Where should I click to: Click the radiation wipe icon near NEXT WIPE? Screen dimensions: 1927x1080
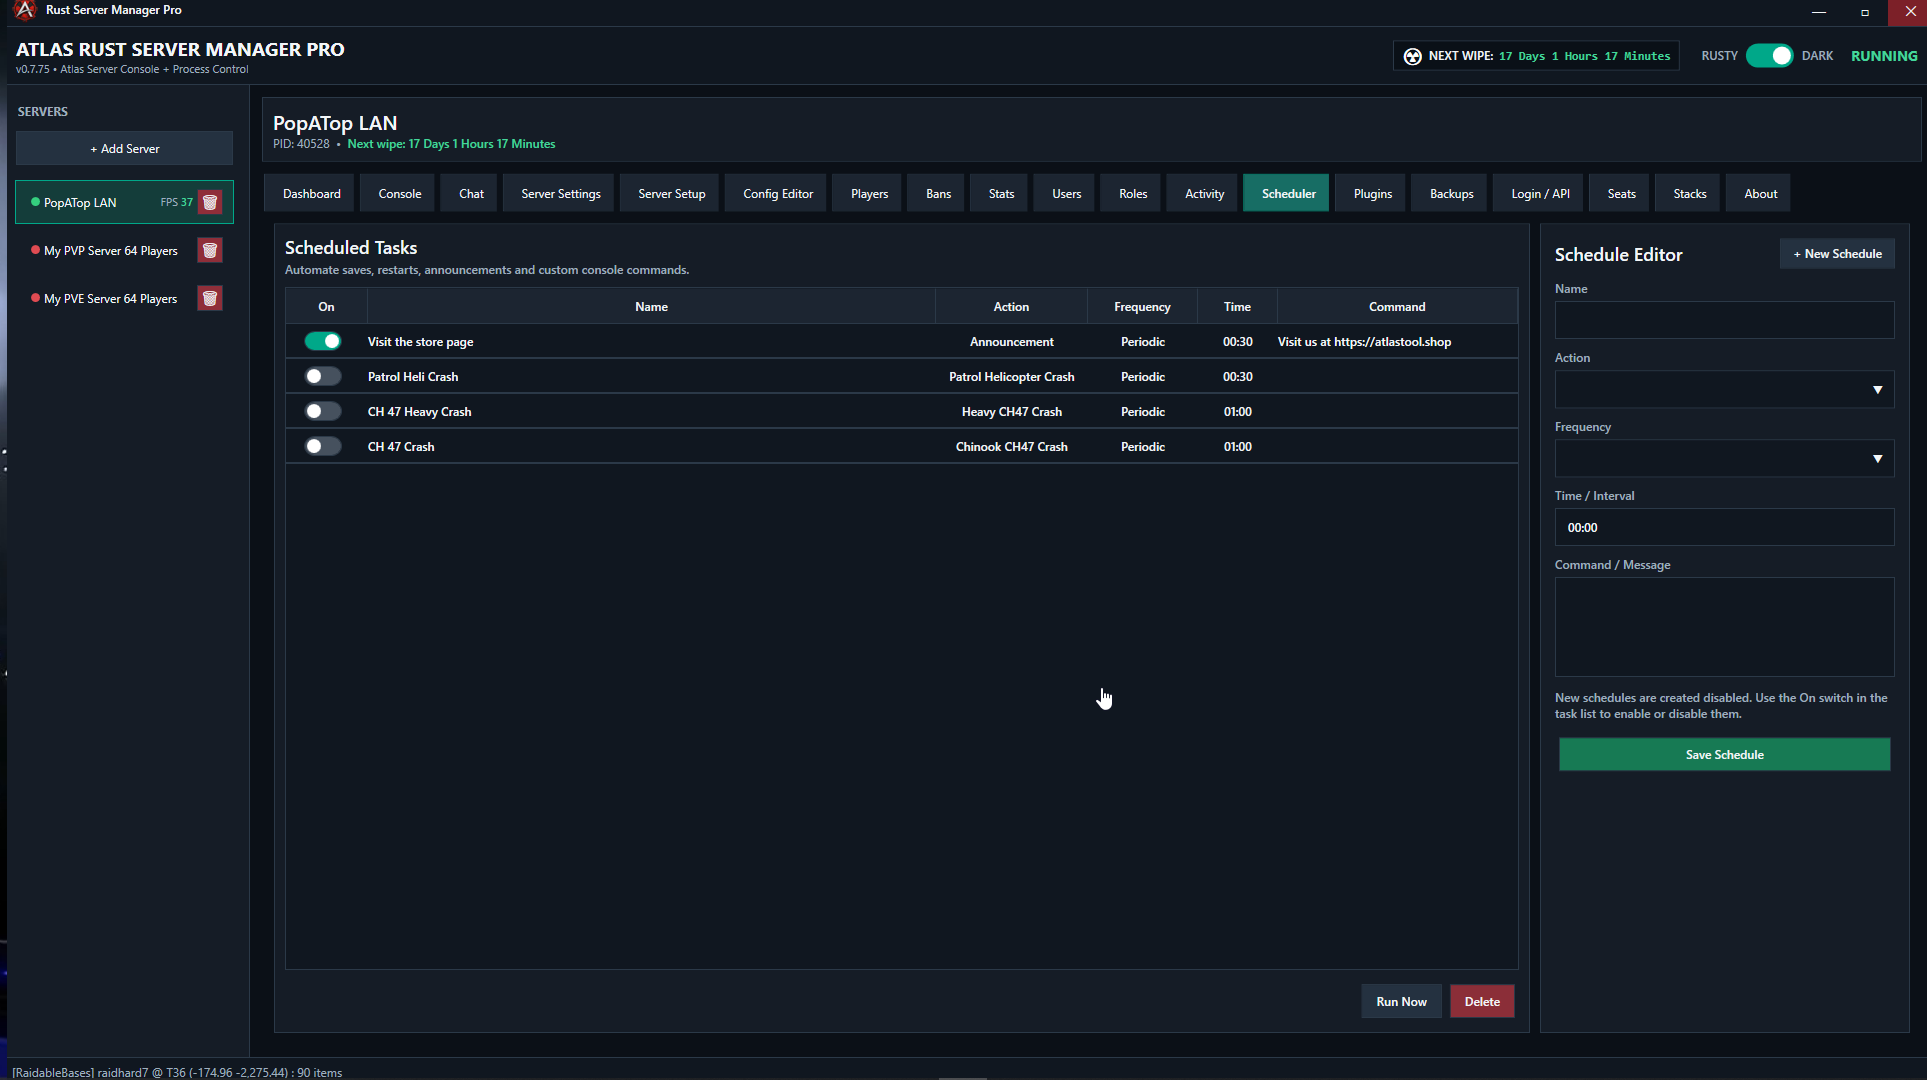[1412, 56]
